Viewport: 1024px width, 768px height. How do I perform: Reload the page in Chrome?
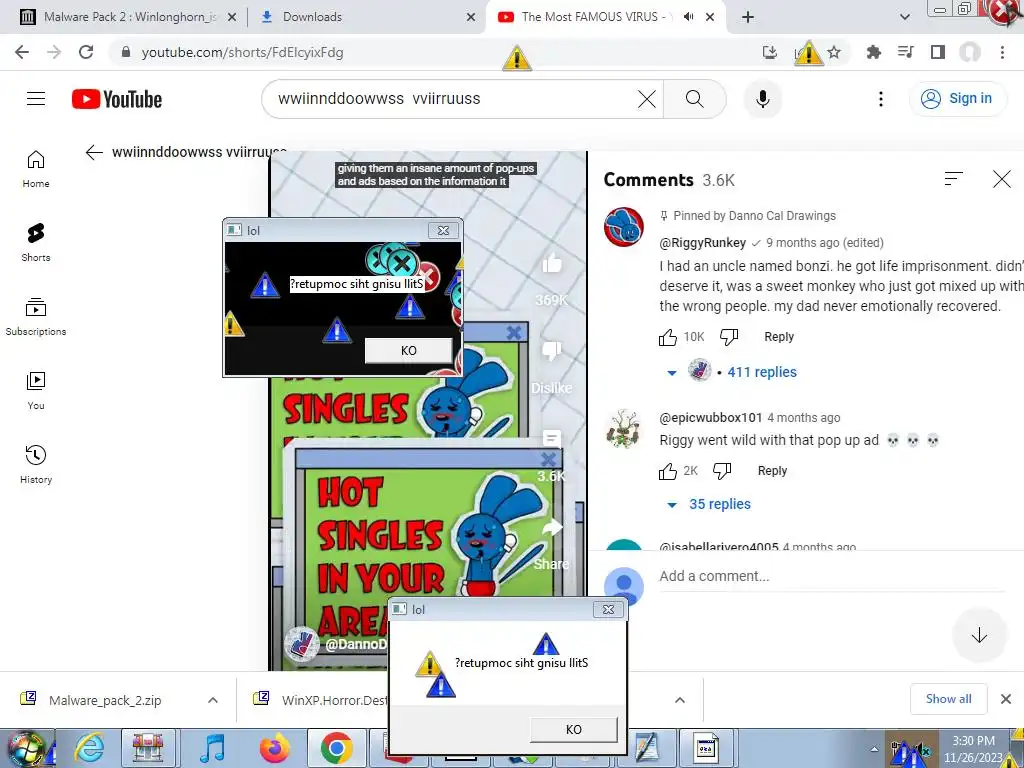(86, 52)
